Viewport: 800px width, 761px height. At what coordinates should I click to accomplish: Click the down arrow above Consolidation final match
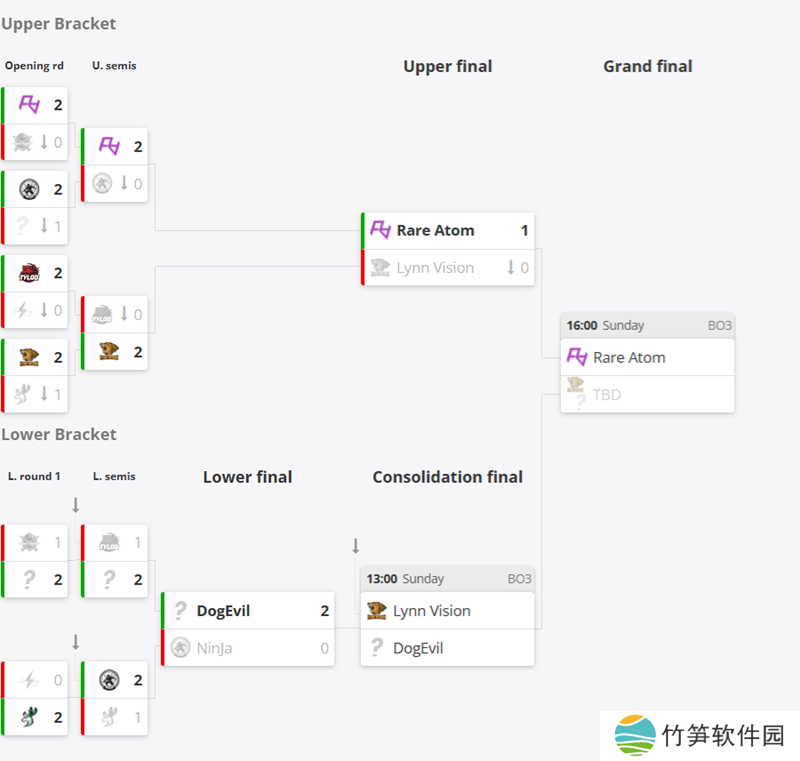click(355, 546)
